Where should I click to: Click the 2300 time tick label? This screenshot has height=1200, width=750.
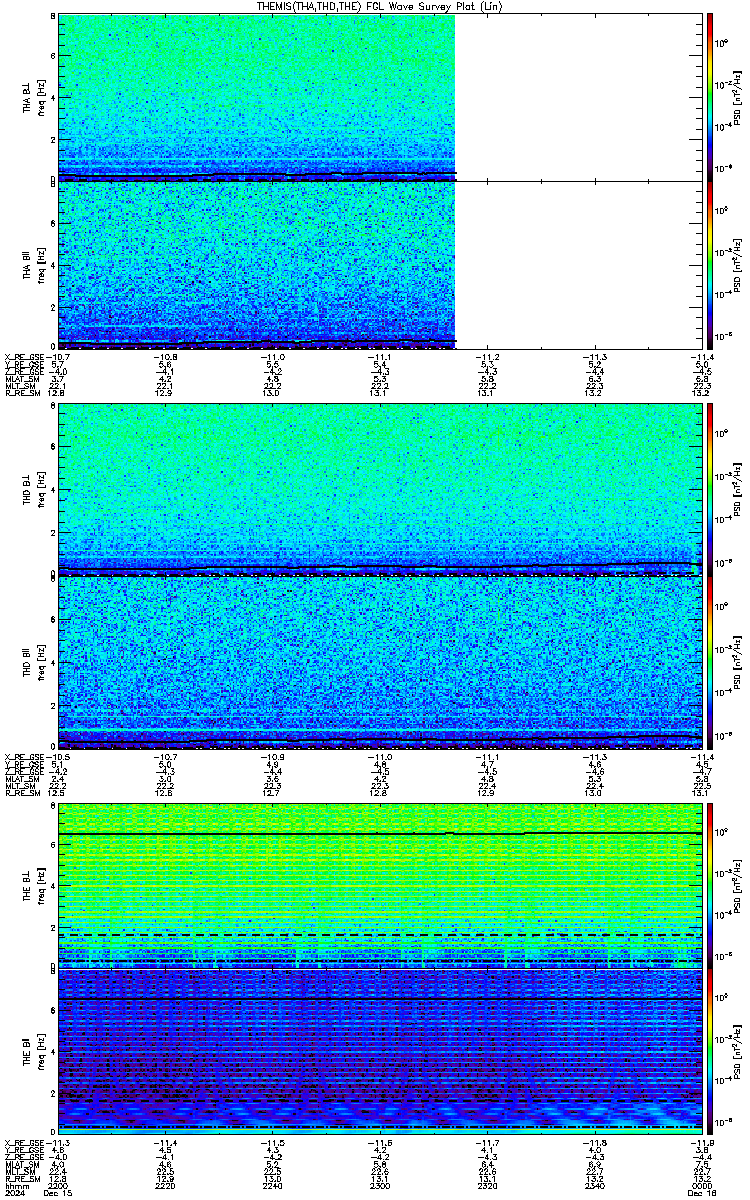(380, 1185)
